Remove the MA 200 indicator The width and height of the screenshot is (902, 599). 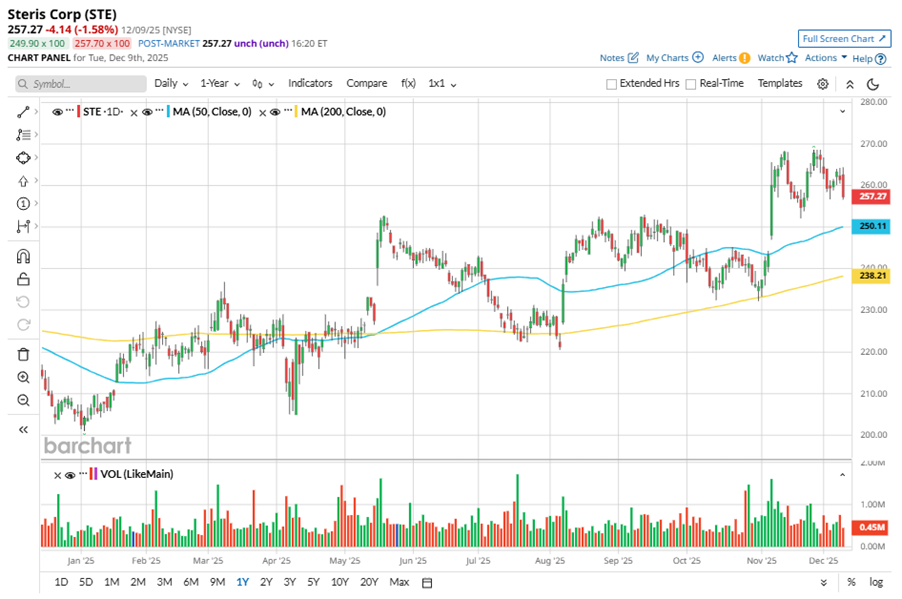click(x=262, y=113)
